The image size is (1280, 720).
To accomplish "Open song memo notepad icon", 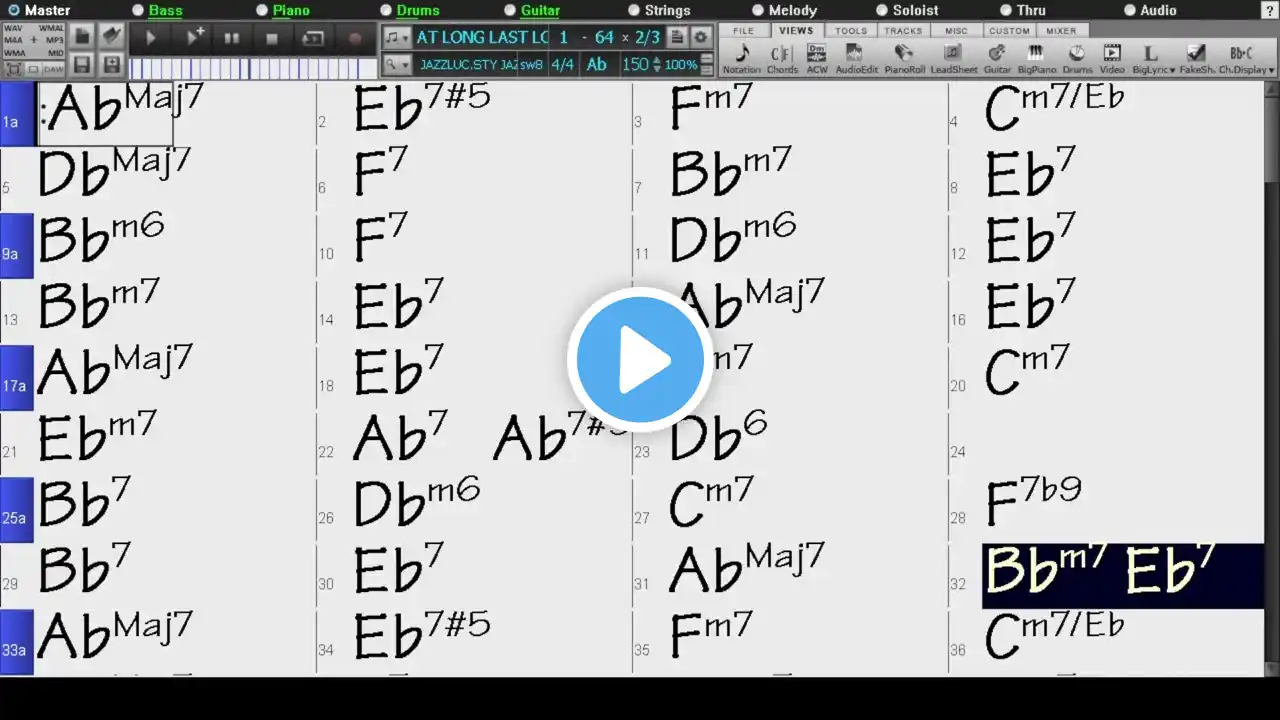I will click(x=677, y=37).
